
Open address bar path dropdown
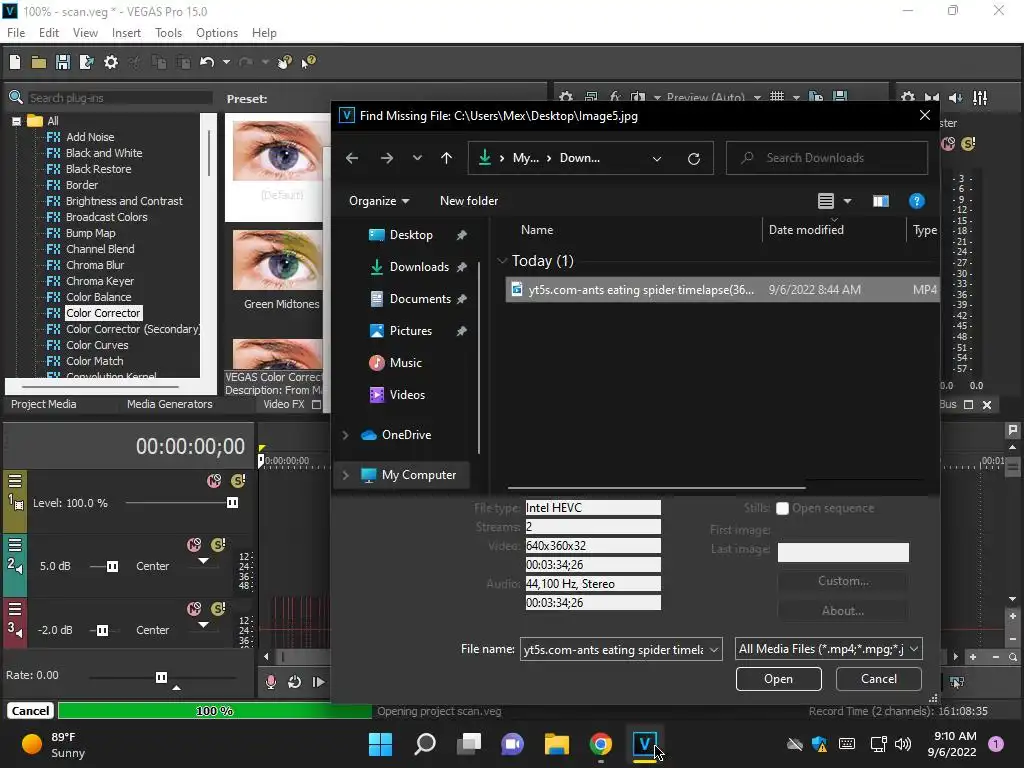pyautogui.click(x=657, y=158)
